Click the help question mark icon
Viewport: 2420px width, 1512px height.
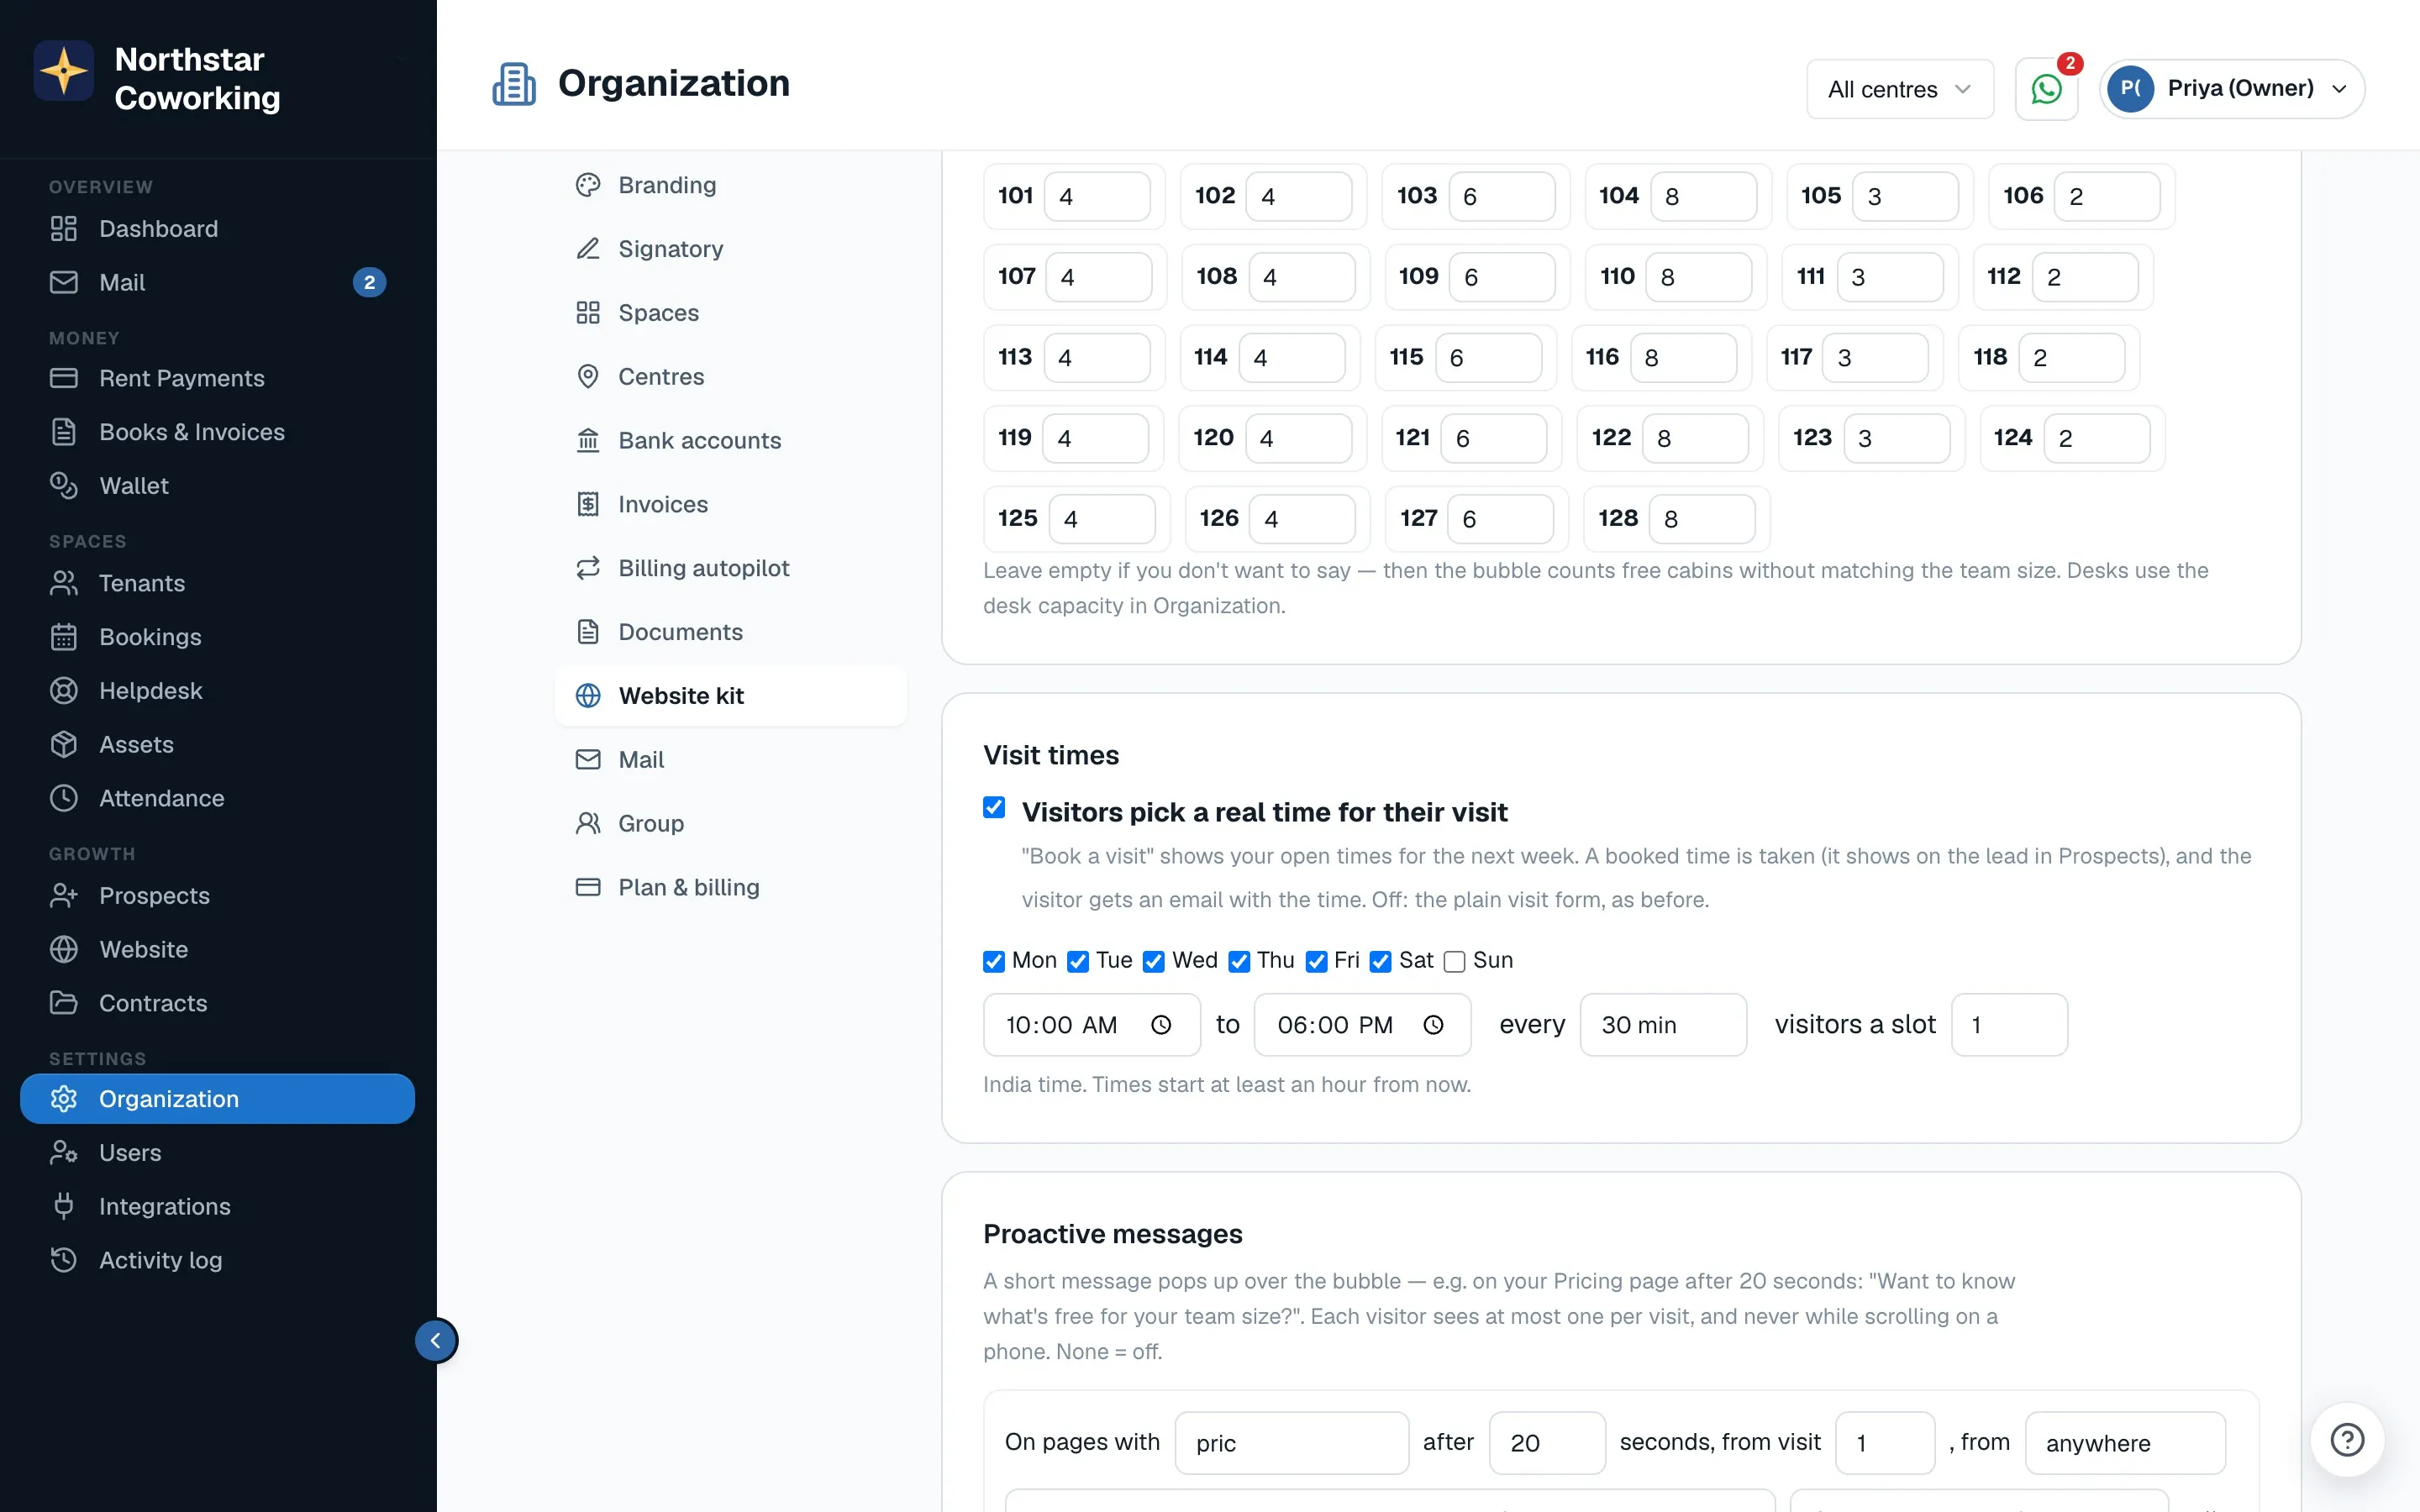(2347, 1440)
